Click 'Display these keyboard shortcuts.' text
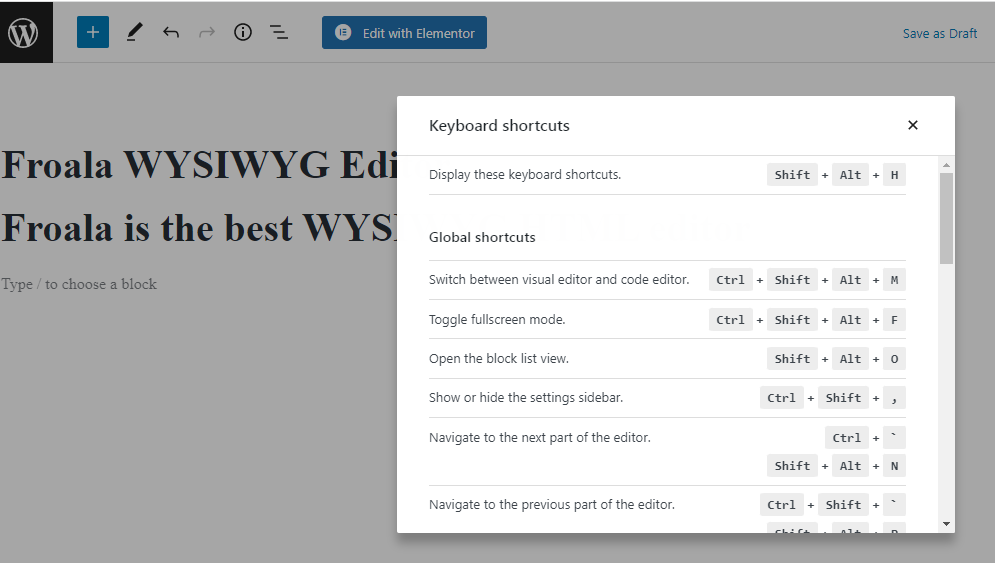 (525, 175)
